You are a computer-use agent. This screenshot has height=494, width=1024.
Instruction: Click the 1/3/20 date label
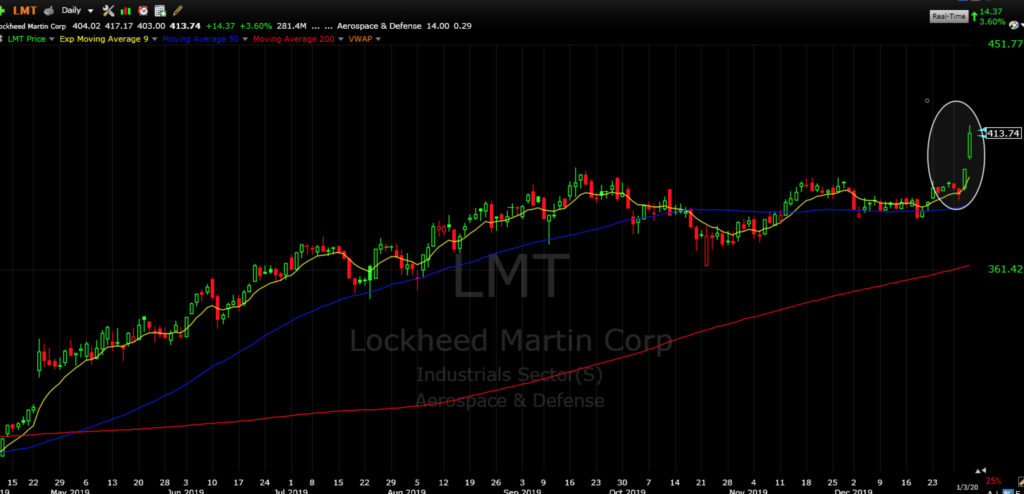point(967,487)
